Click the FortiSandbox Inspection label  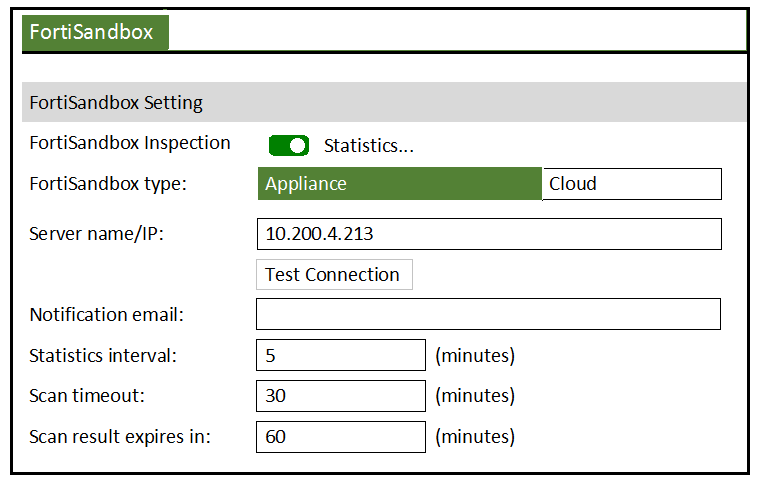point(130,143)
